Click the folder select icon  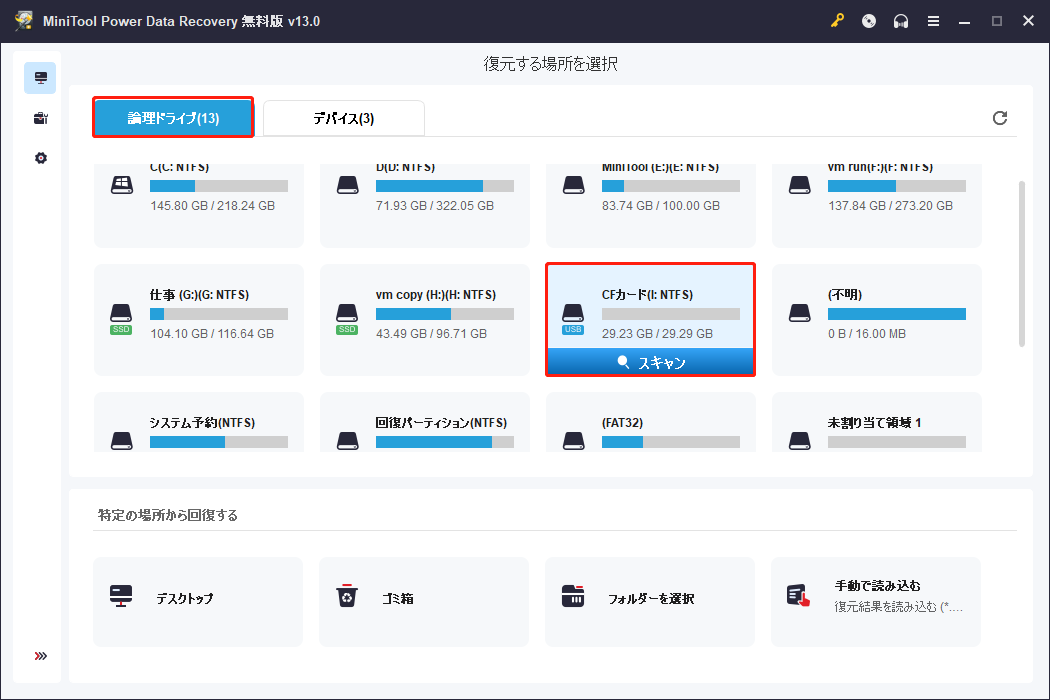(x=573, y=596)
